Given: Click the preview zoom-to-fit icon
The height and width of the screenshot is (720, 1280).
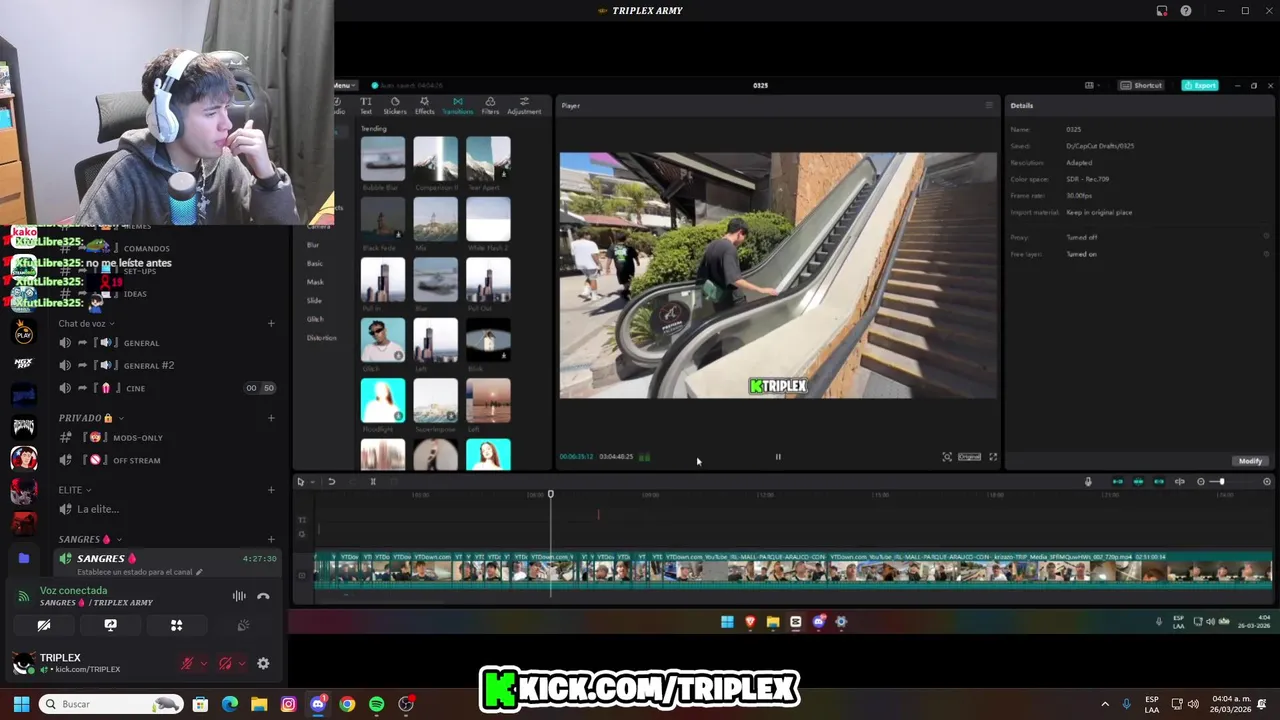Looking at the screenshot, I should tap(947, 457).
